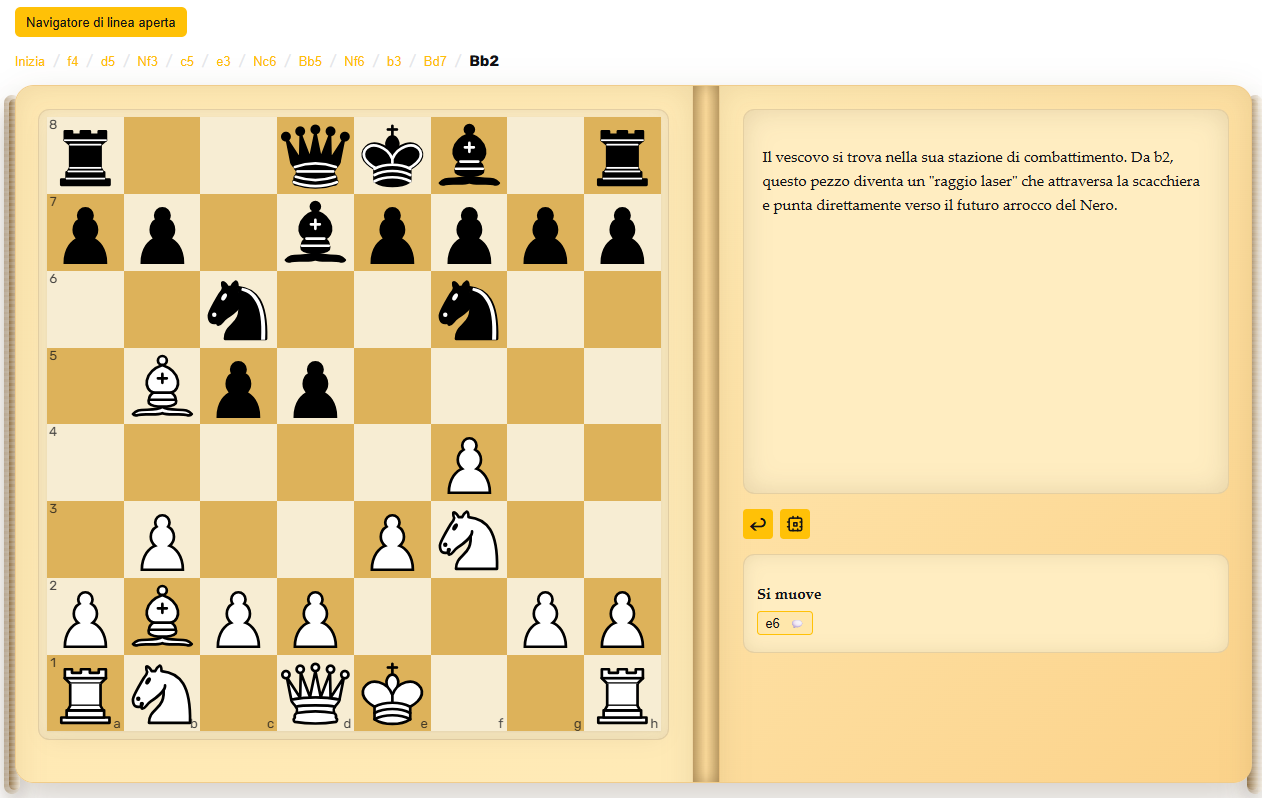Click the white bishop on b5

[x=162, y=386]
